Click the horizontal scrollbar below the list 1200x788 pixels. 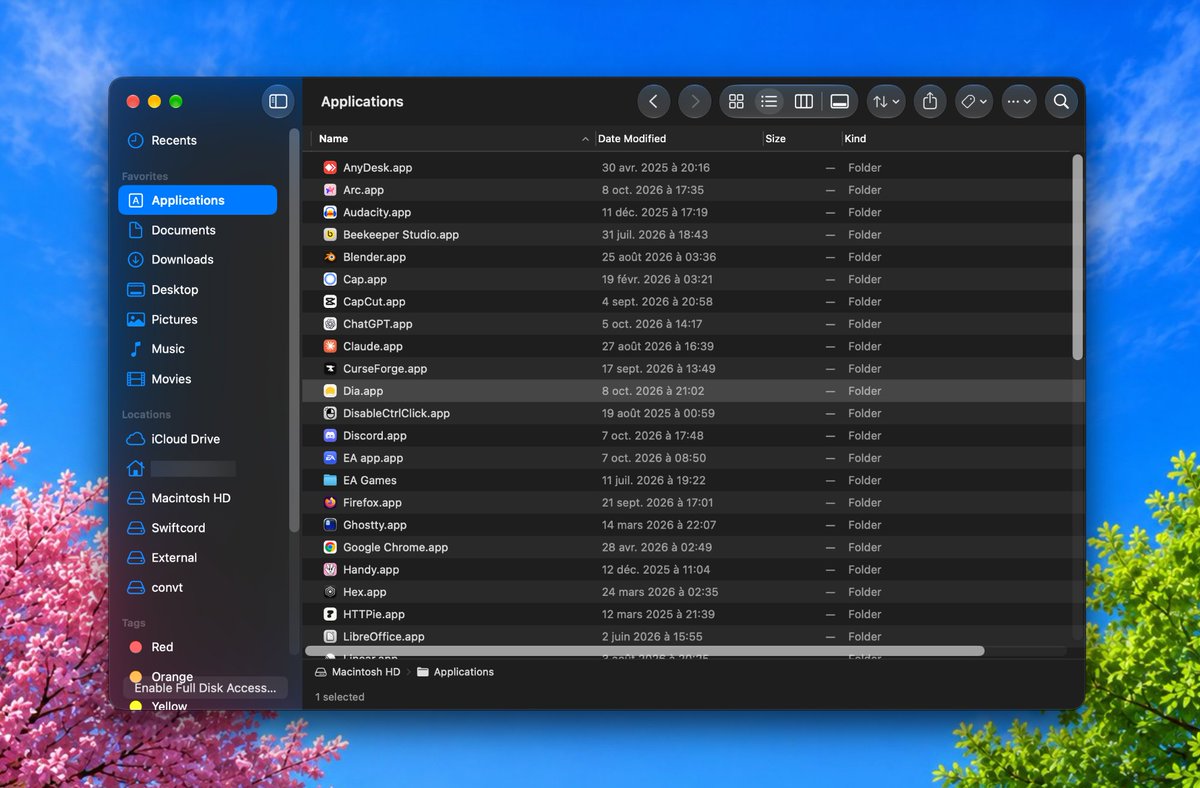point(644,651)
